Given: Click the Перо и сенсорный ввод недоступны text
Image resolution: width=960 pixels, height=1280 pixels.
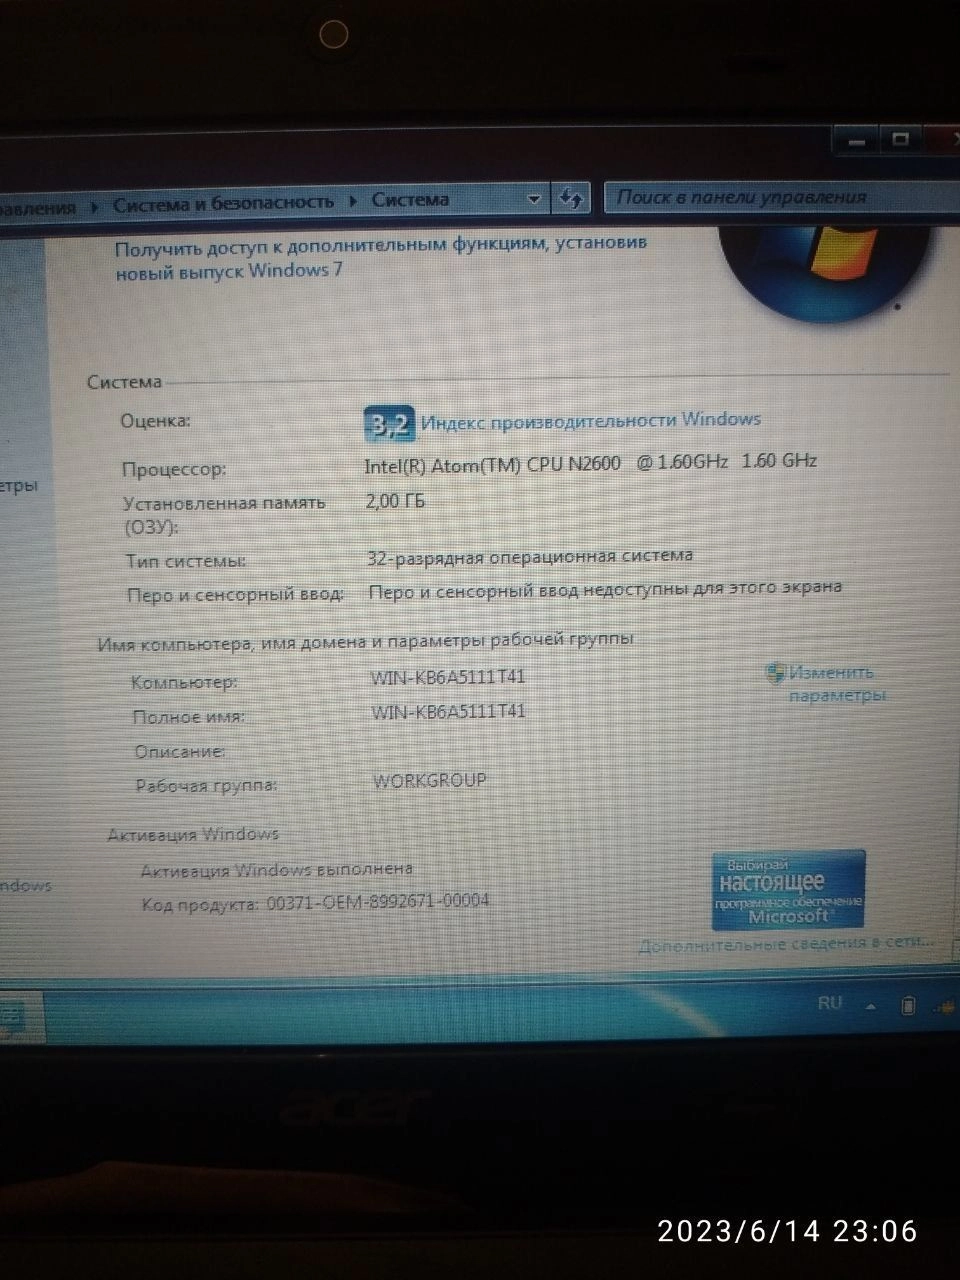Looking at the screenshot, I should 605,589.
